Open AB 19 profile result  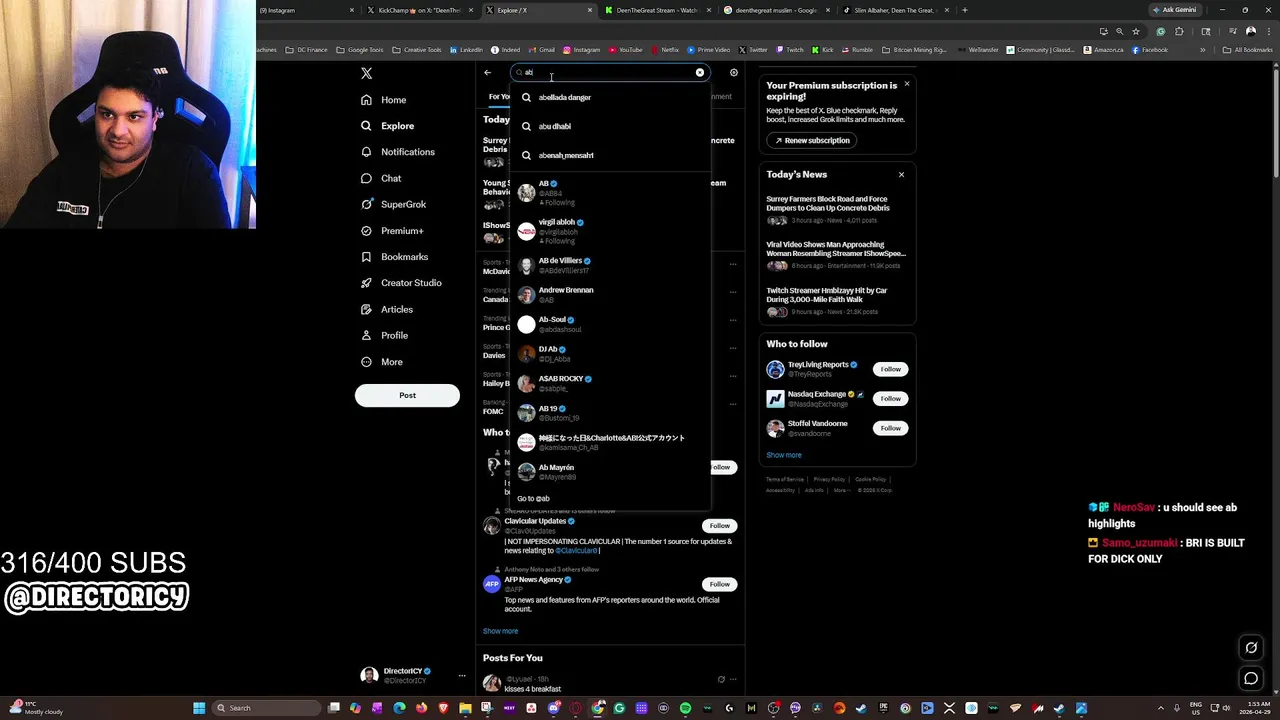point(610,413)
